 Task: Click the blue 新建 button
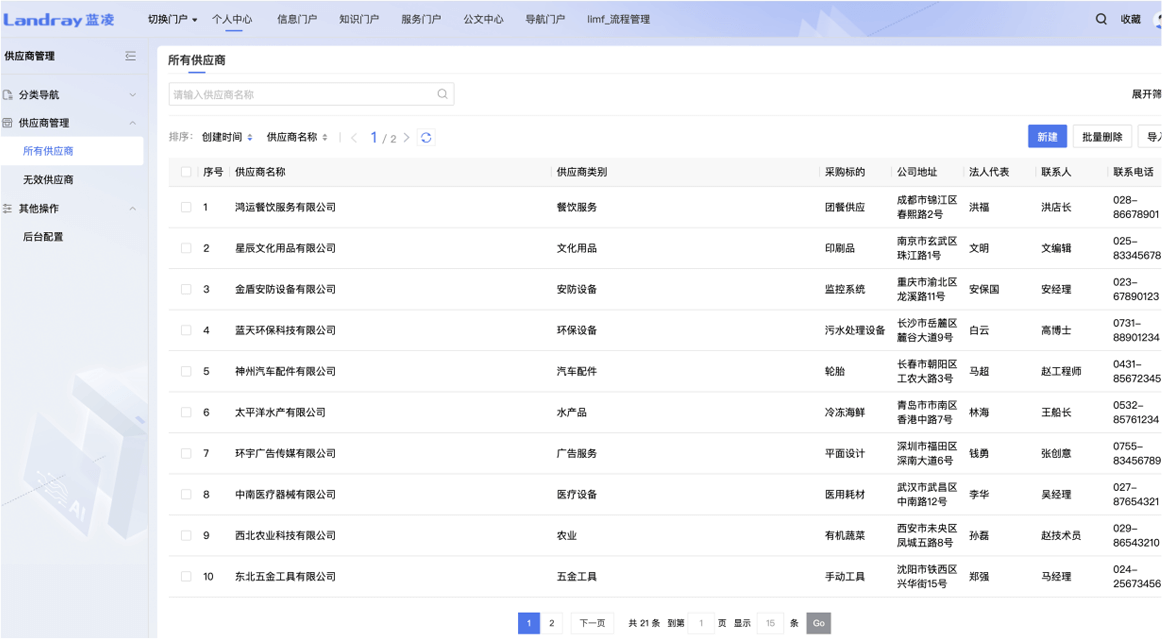coord(1047,137)
